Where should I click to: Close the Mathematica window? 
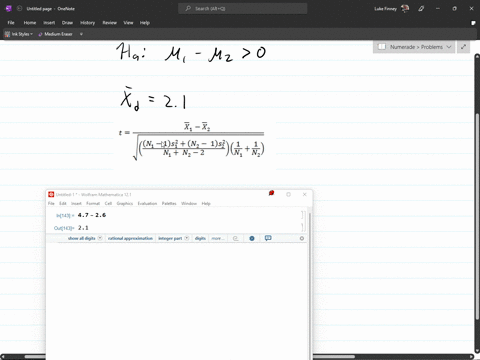click(304, 194)
